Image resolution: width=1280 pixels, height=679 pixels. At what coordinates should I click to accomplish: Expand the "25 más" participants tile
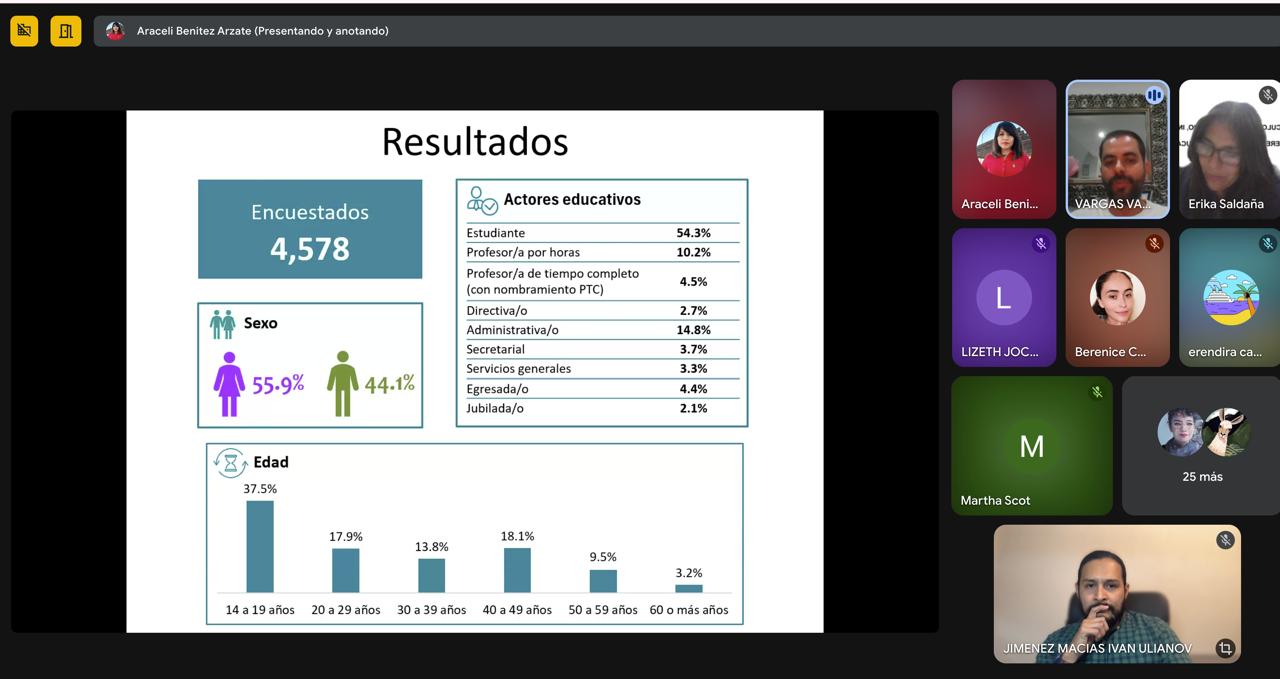(1202, 445)
